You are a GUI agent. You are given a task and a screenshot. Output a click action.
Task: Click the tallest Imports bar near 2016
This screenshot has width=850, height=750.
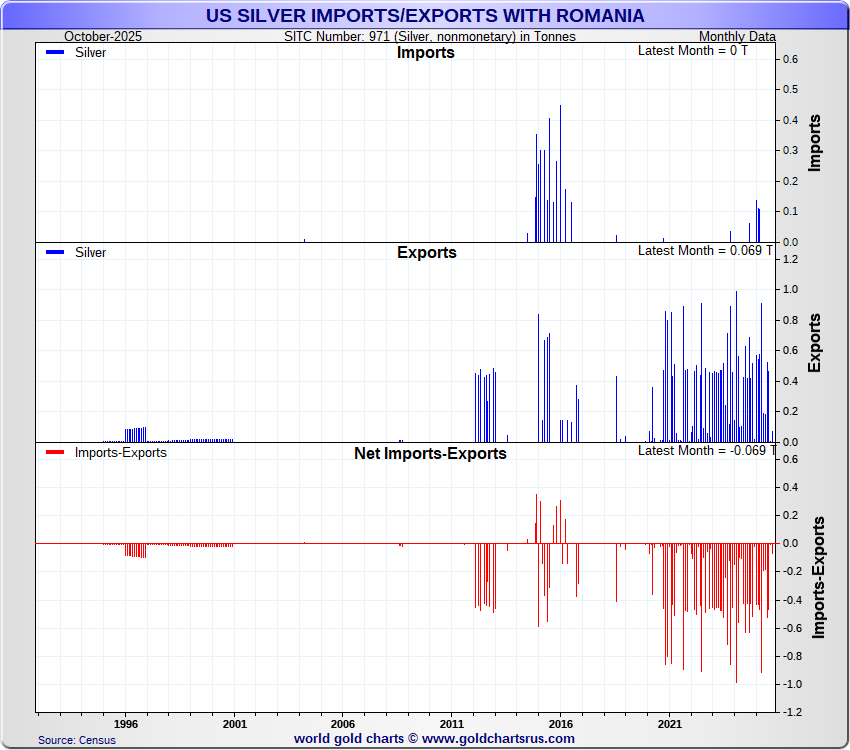coord(561,173)
